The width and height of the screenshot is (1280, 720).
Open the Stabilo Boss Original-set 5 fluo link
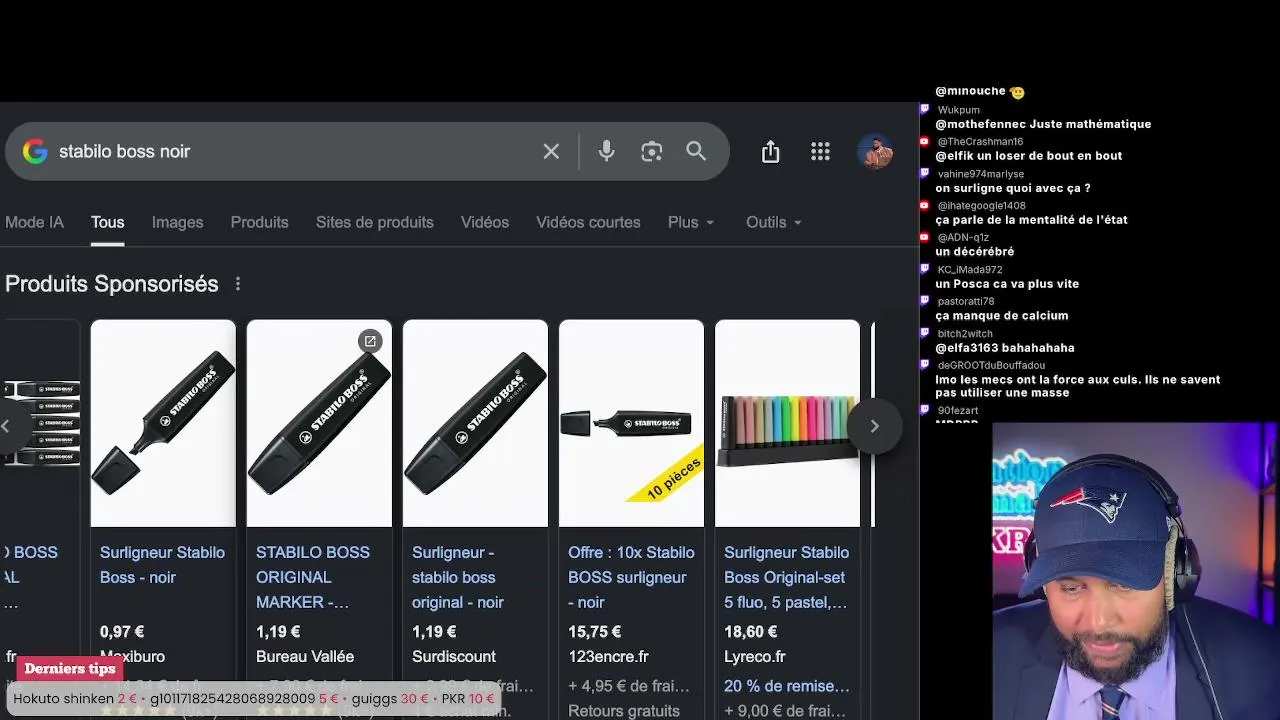[x=787, y=577]
